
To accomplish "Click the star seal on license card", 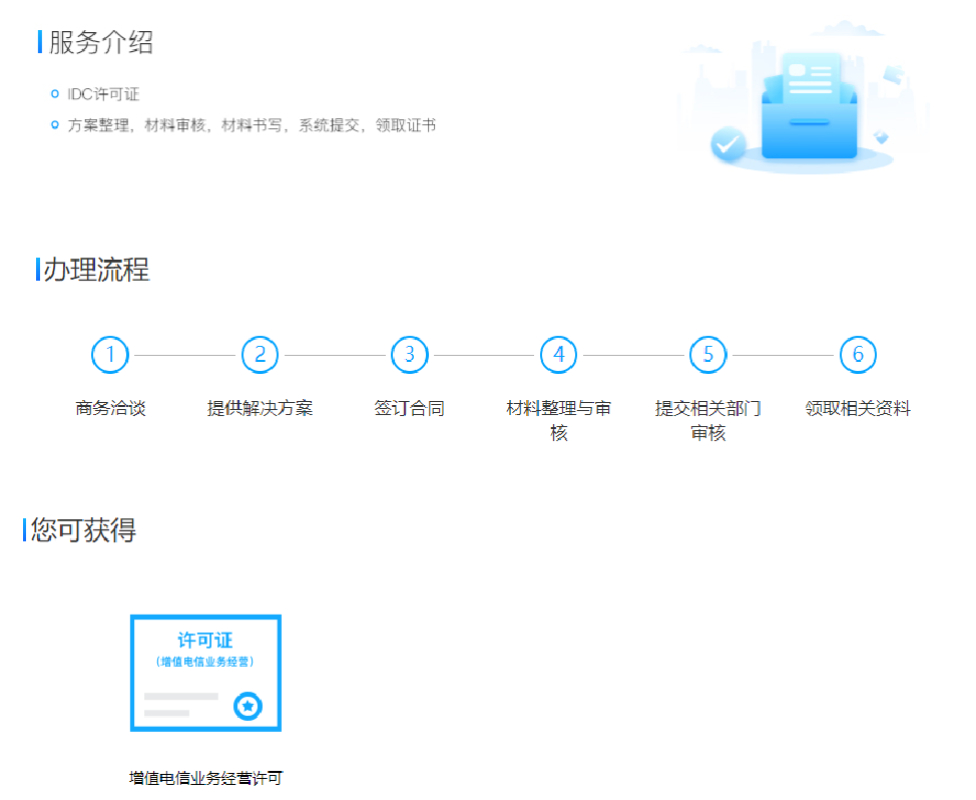I will point(247,706).
